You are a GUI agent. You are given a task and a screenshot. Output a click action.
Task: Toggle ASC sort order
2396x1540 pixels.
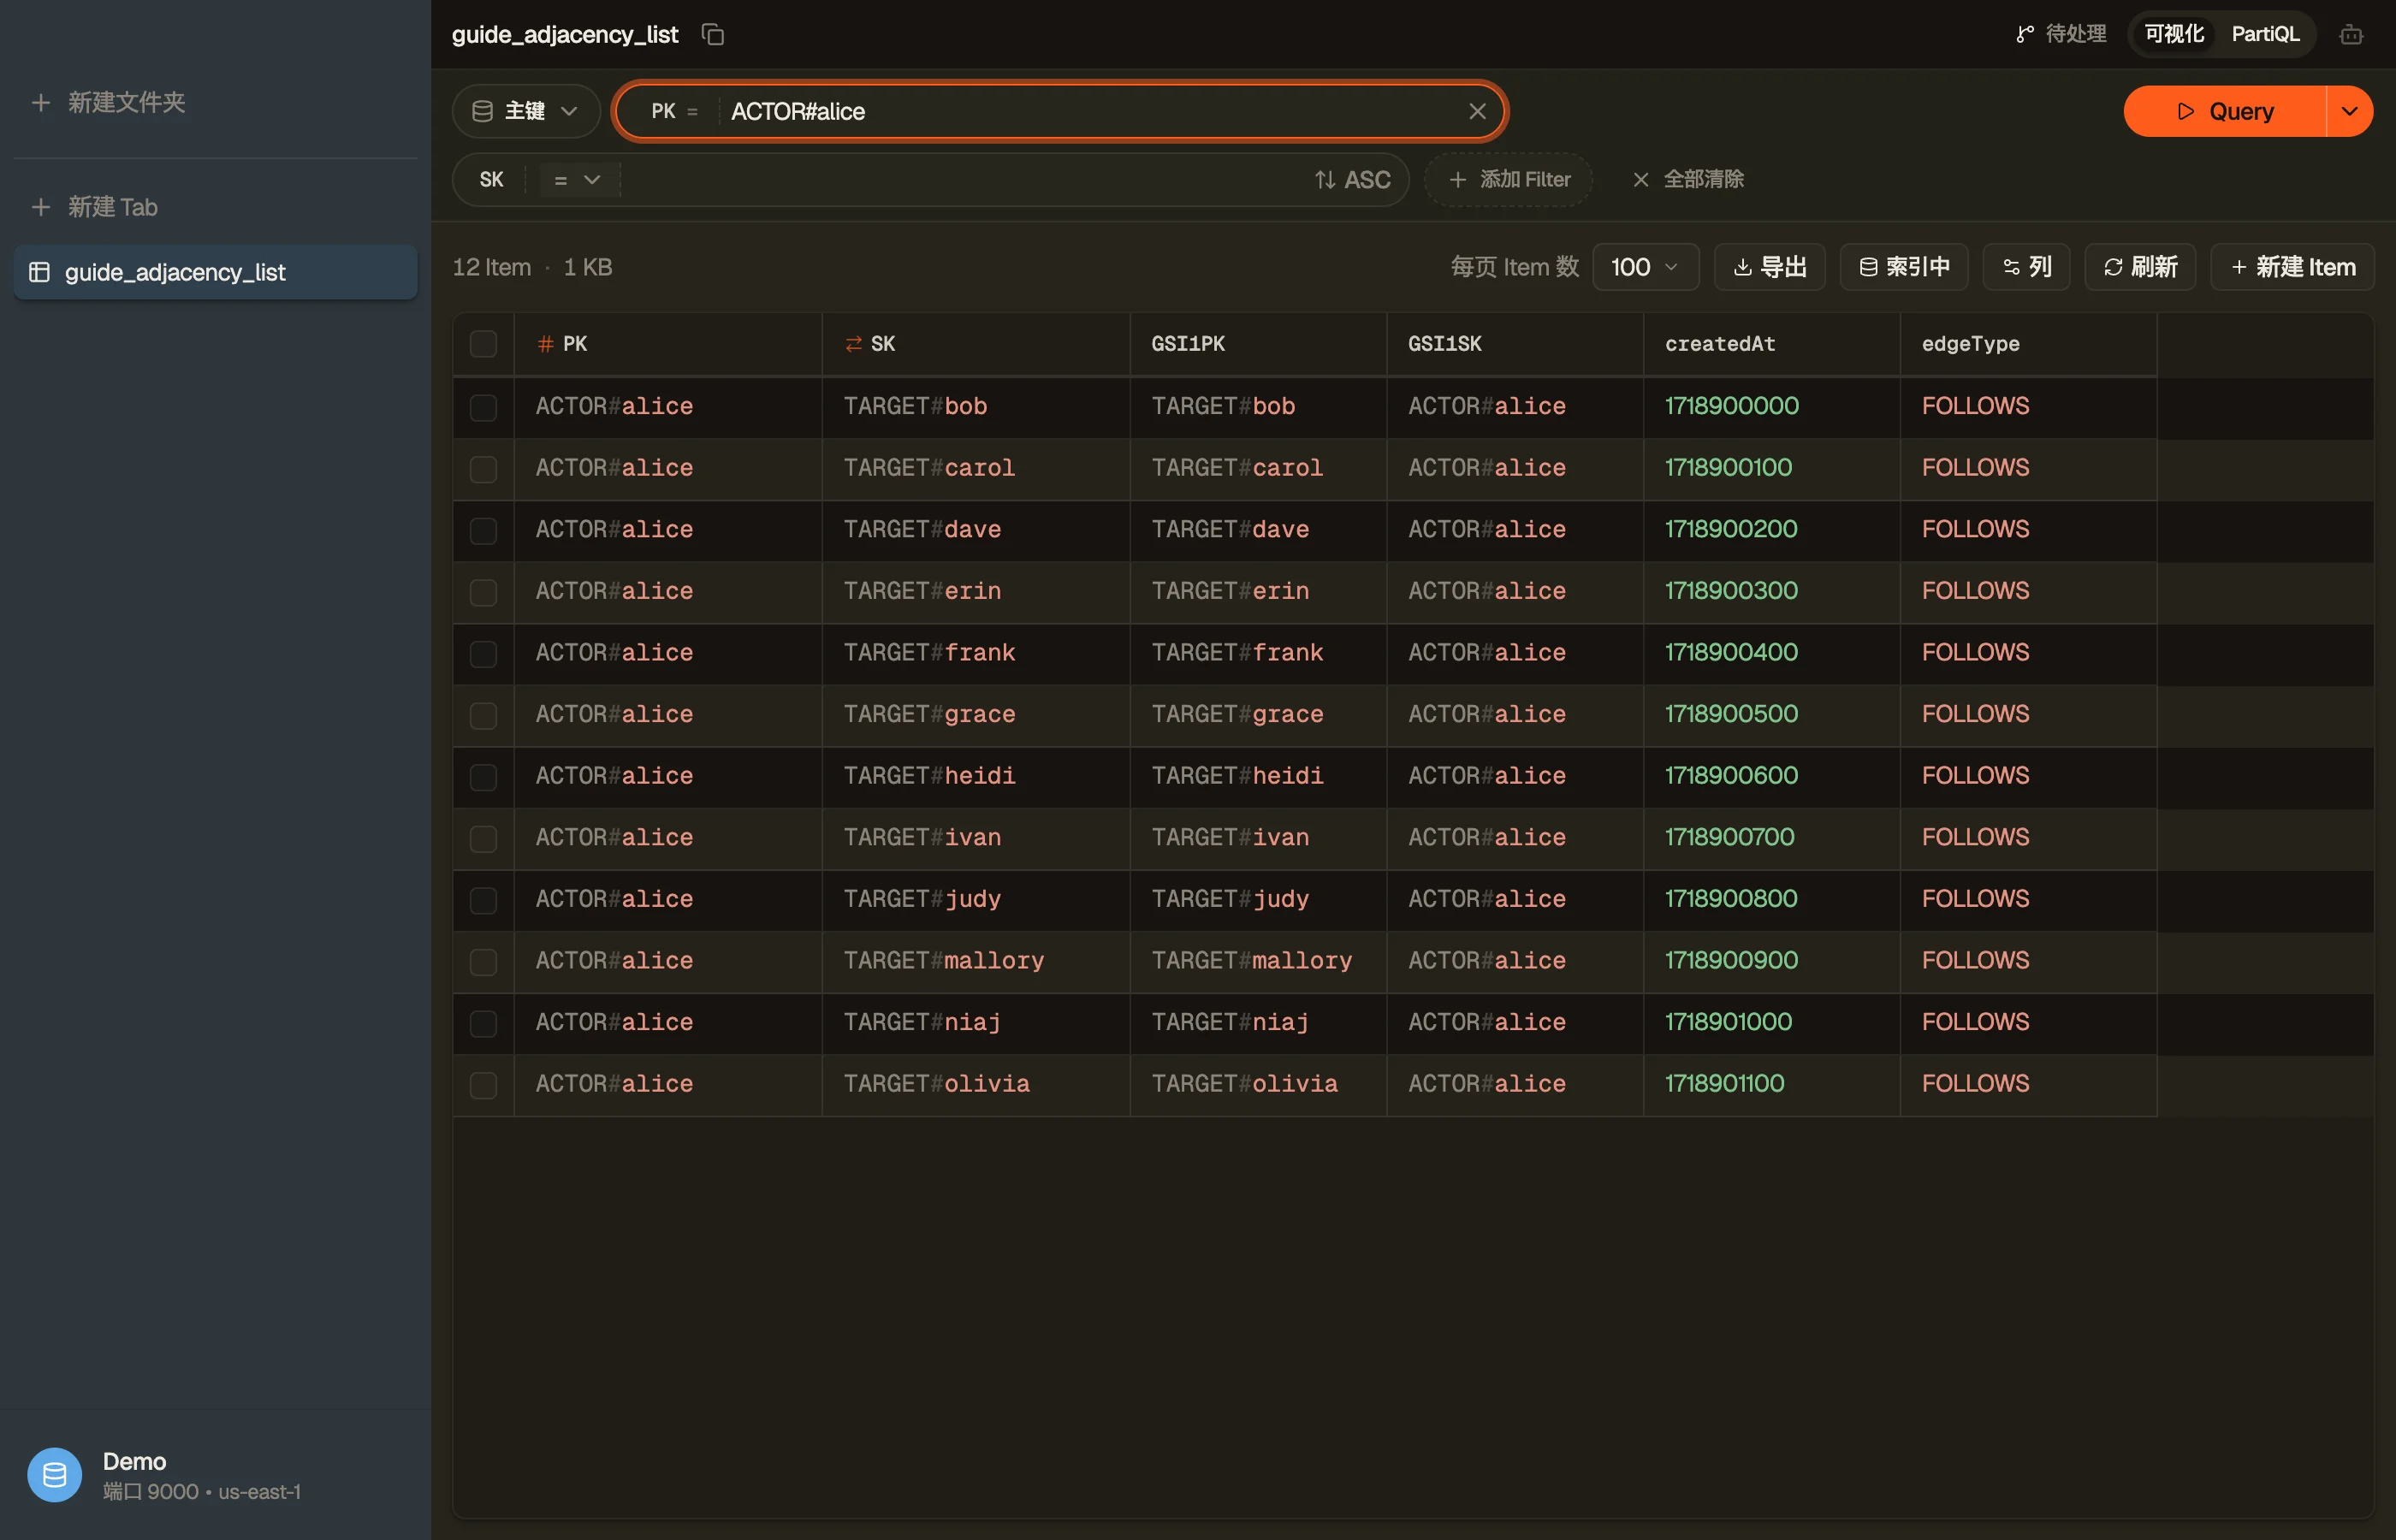click(1352, 180)
